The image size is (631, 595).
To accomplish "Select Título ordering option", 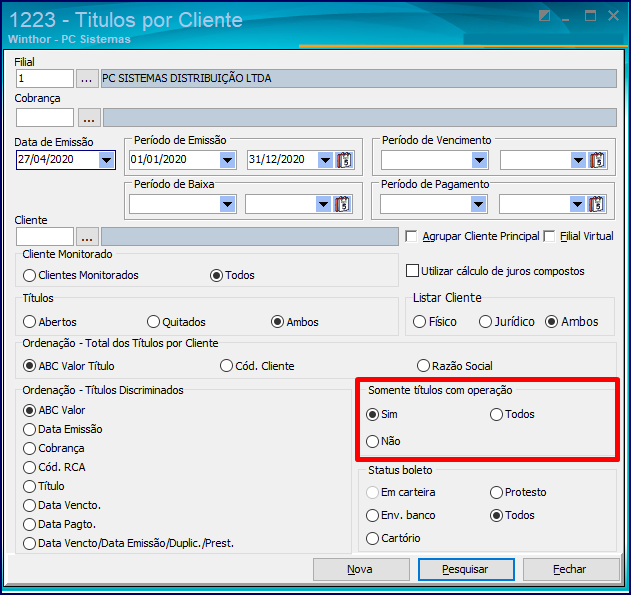I will pos(29,486).
